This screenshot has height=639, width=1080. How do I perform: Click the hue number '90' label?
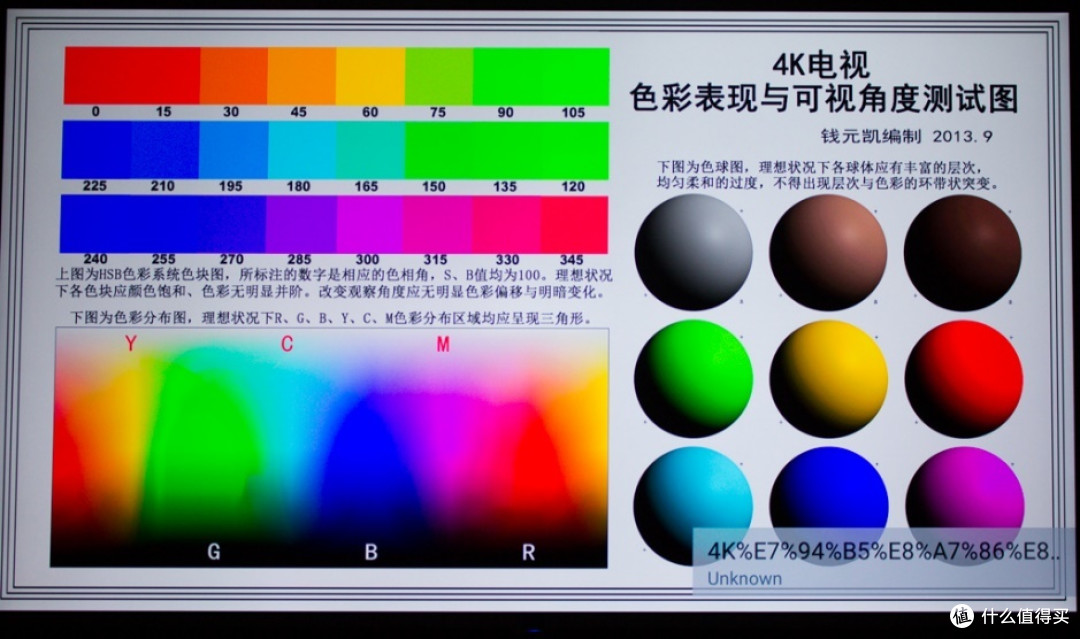[506, 112]
